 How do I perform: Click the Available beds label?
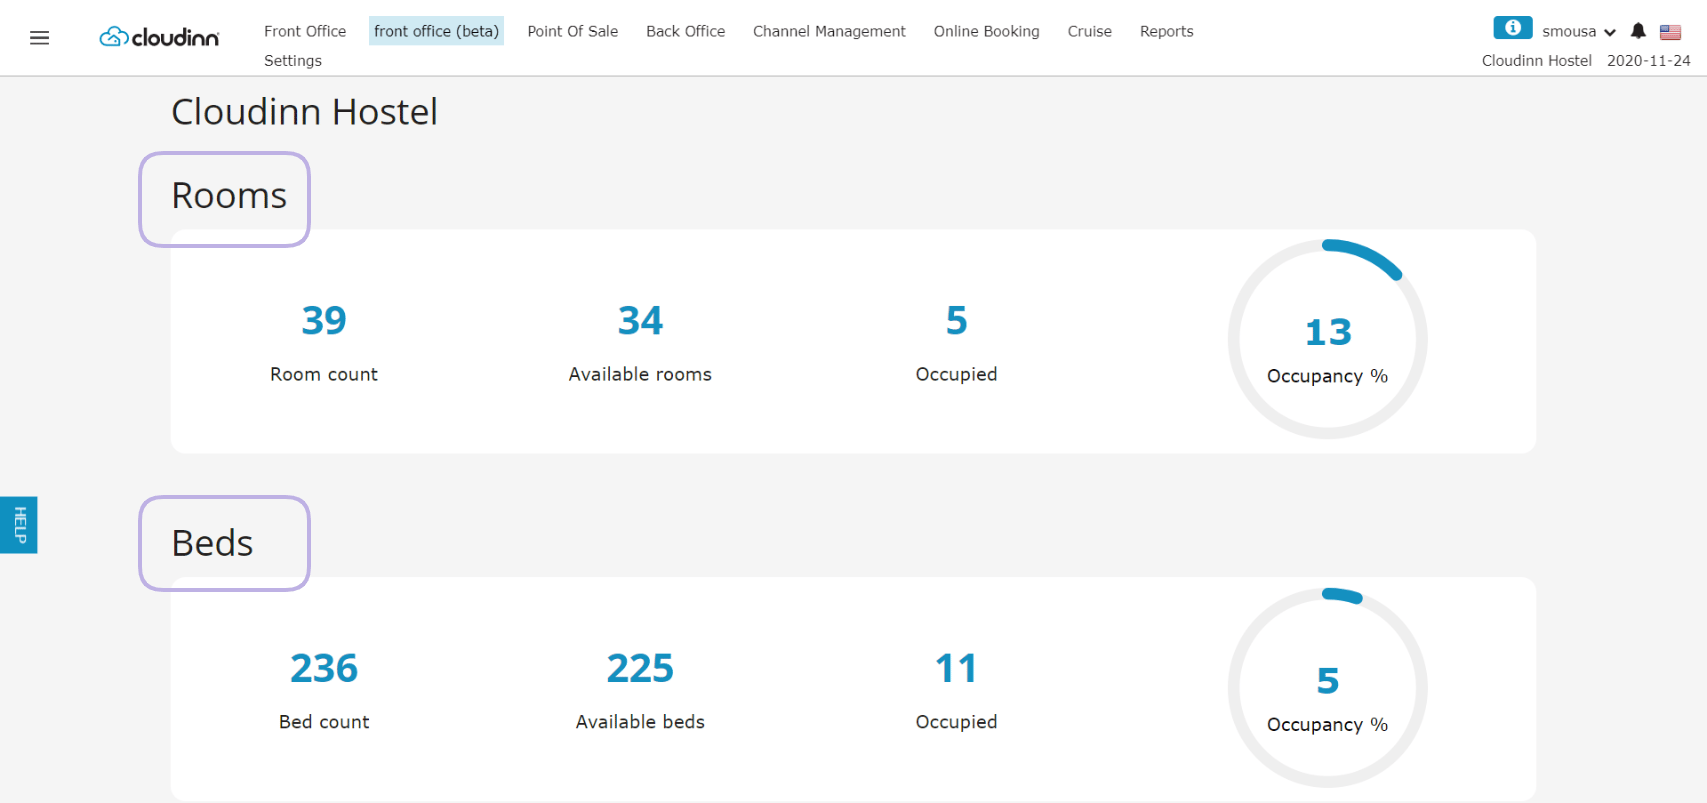coord(640,722)
